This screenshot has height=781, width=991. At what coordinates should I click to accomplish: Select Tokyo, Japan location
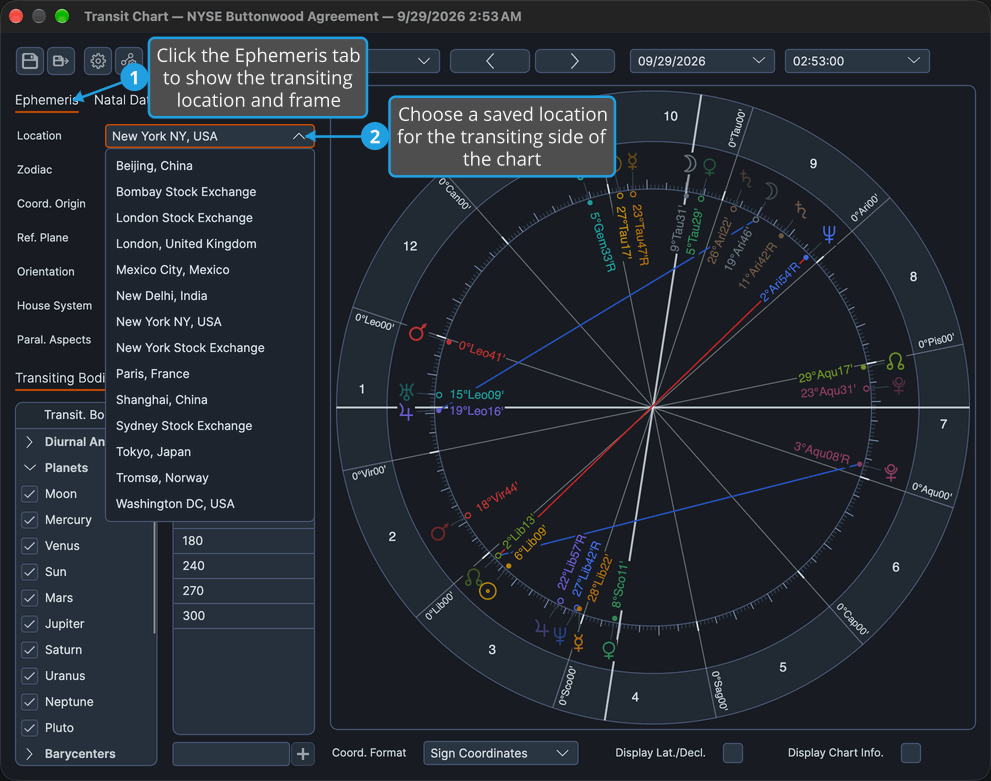210,452
